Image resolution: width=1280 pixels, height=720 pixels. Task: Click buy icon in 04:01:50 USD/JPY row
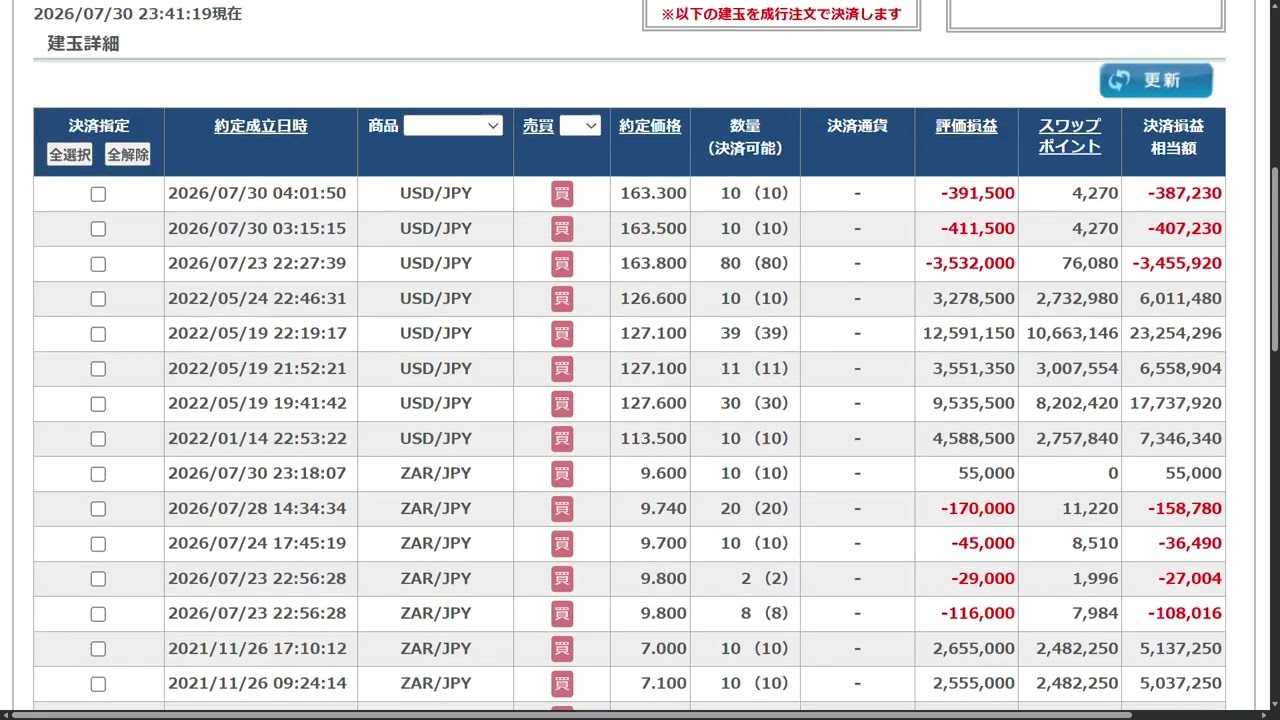(x=562, y=194)
